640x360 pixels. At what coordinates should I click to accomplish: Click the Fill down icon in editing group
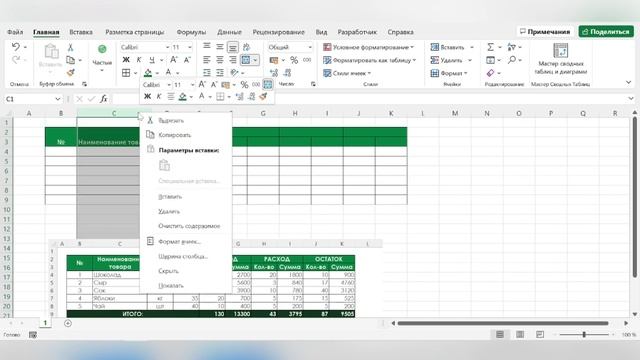490,60
